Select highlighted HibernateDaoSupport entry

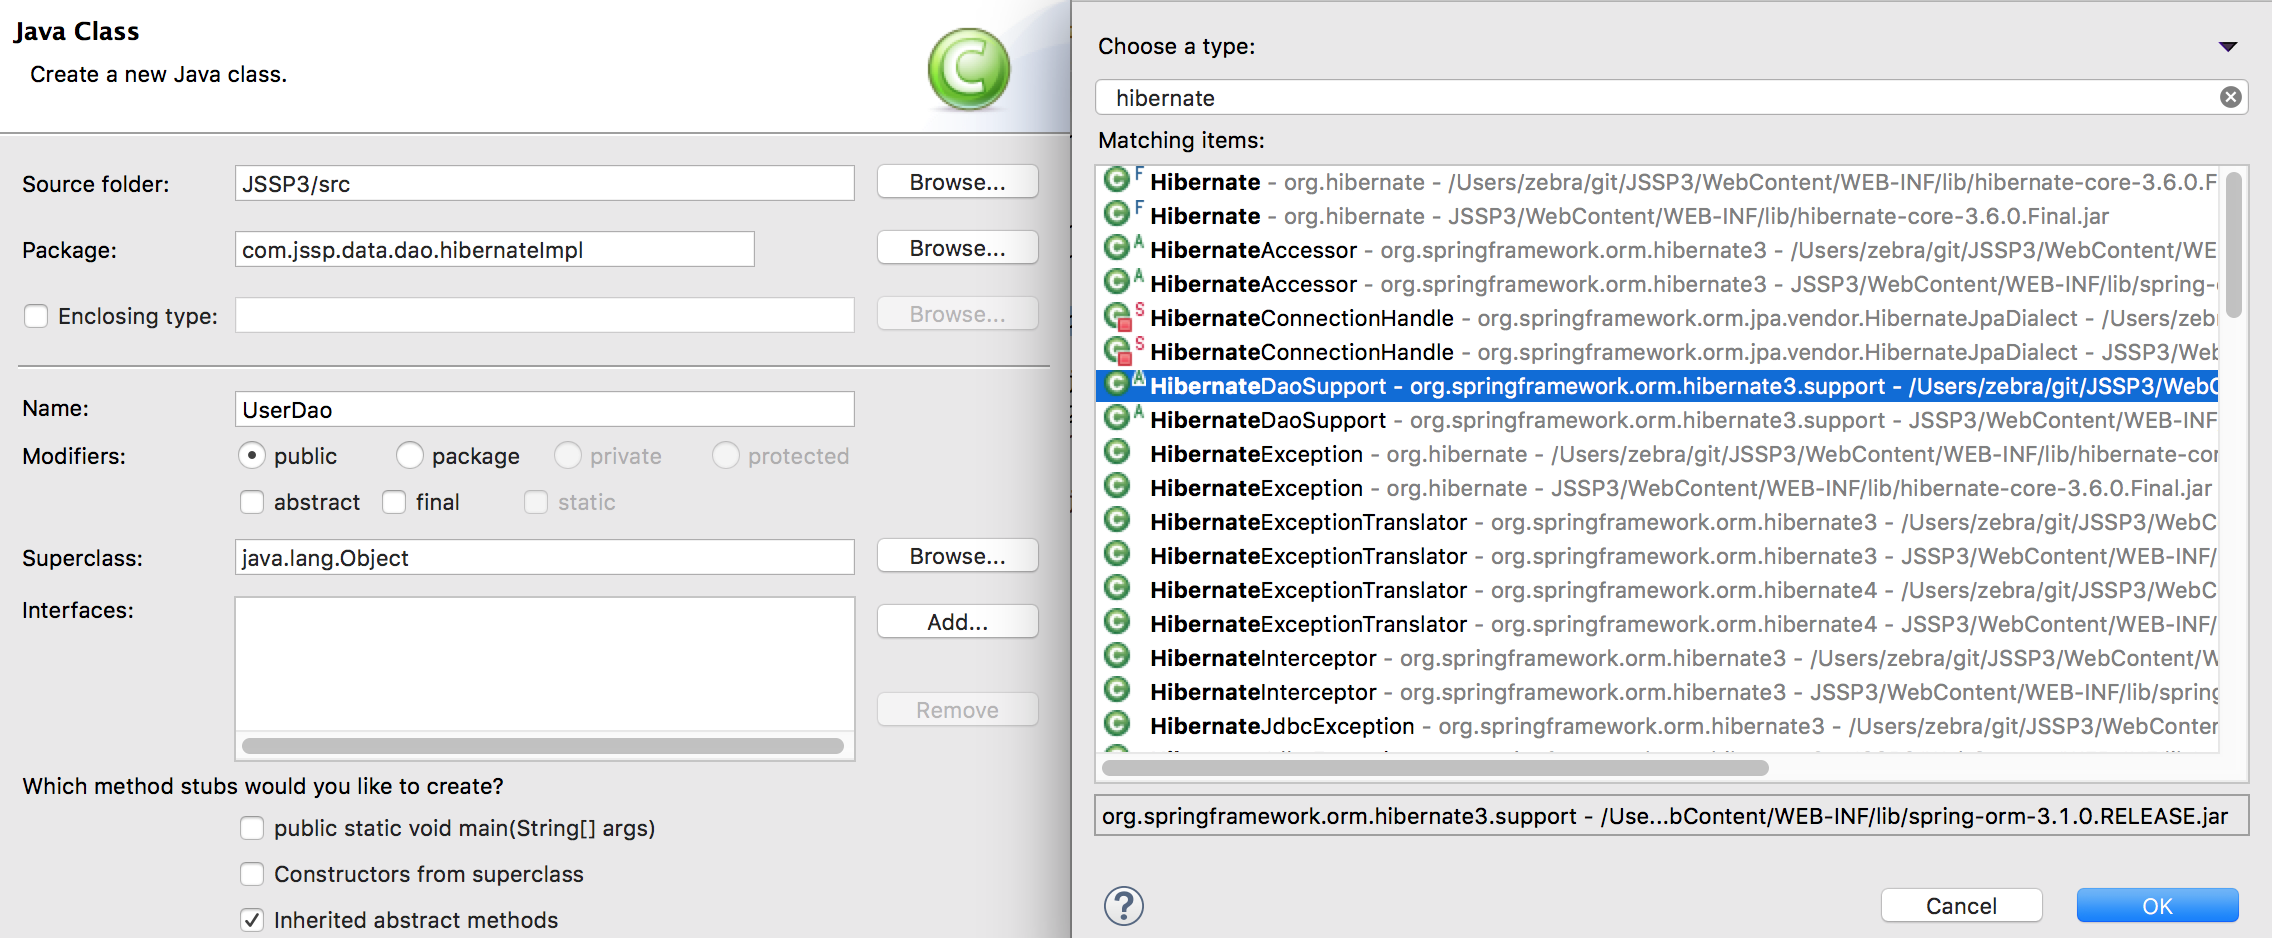(x=1657, y=386)
